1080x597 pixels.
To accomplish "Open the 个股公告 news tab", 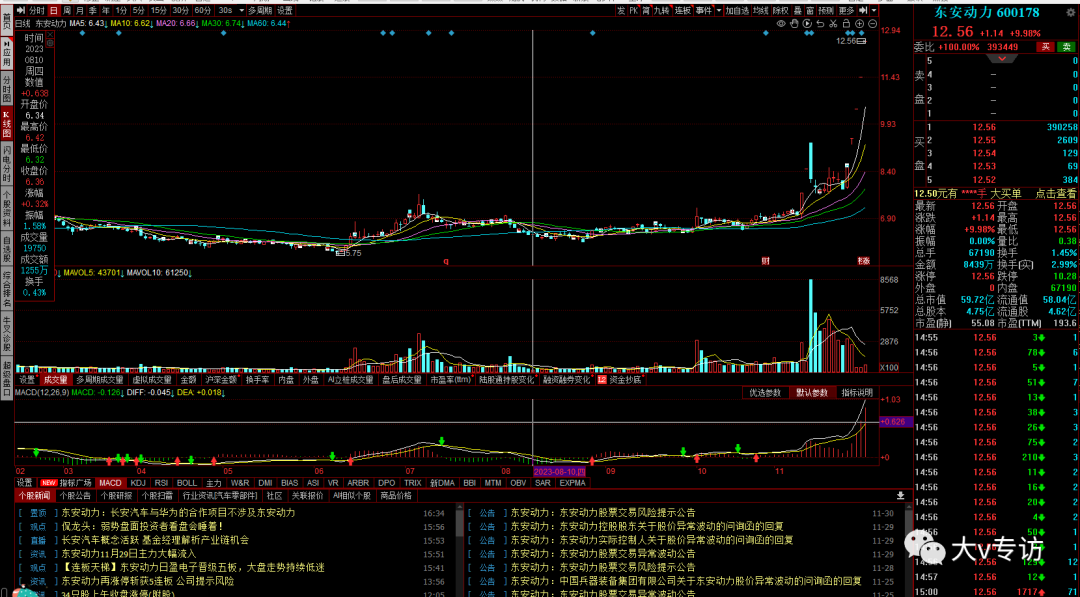I will (75, 495).
